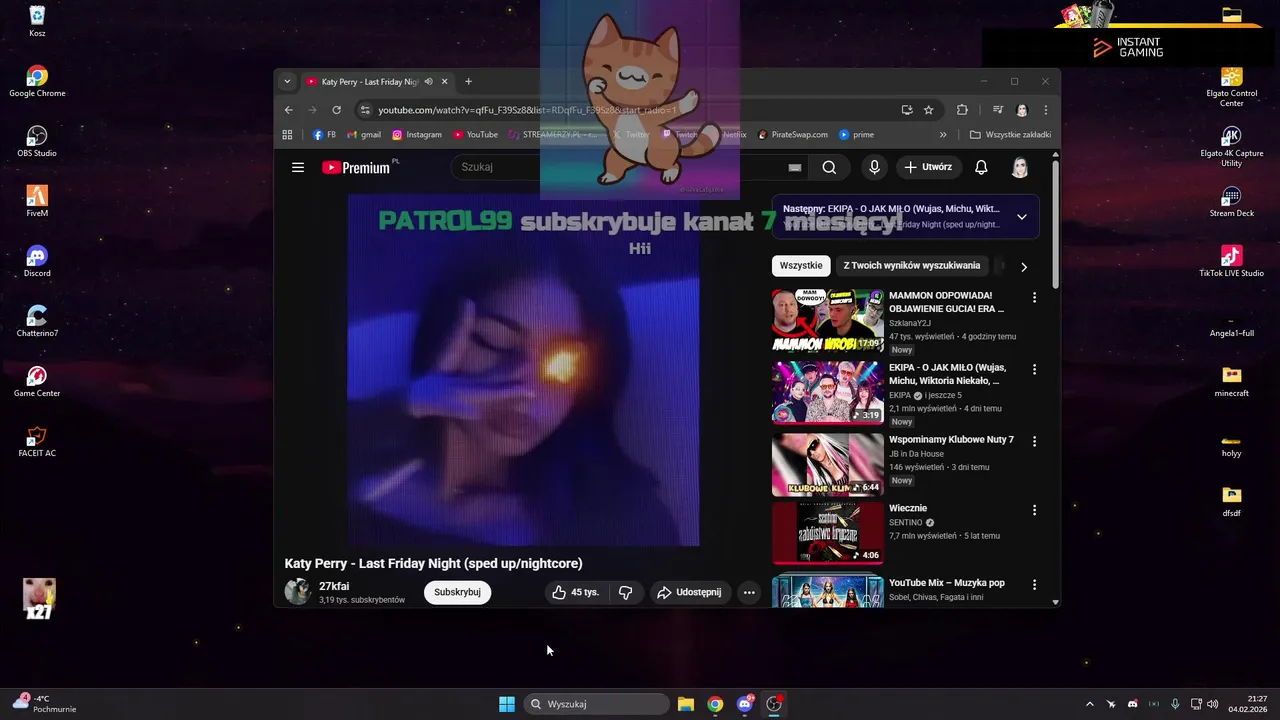1280x720 pixels.
Task: Open options for MAMMON ODPOWIADA video
Action: (1034, 297)
